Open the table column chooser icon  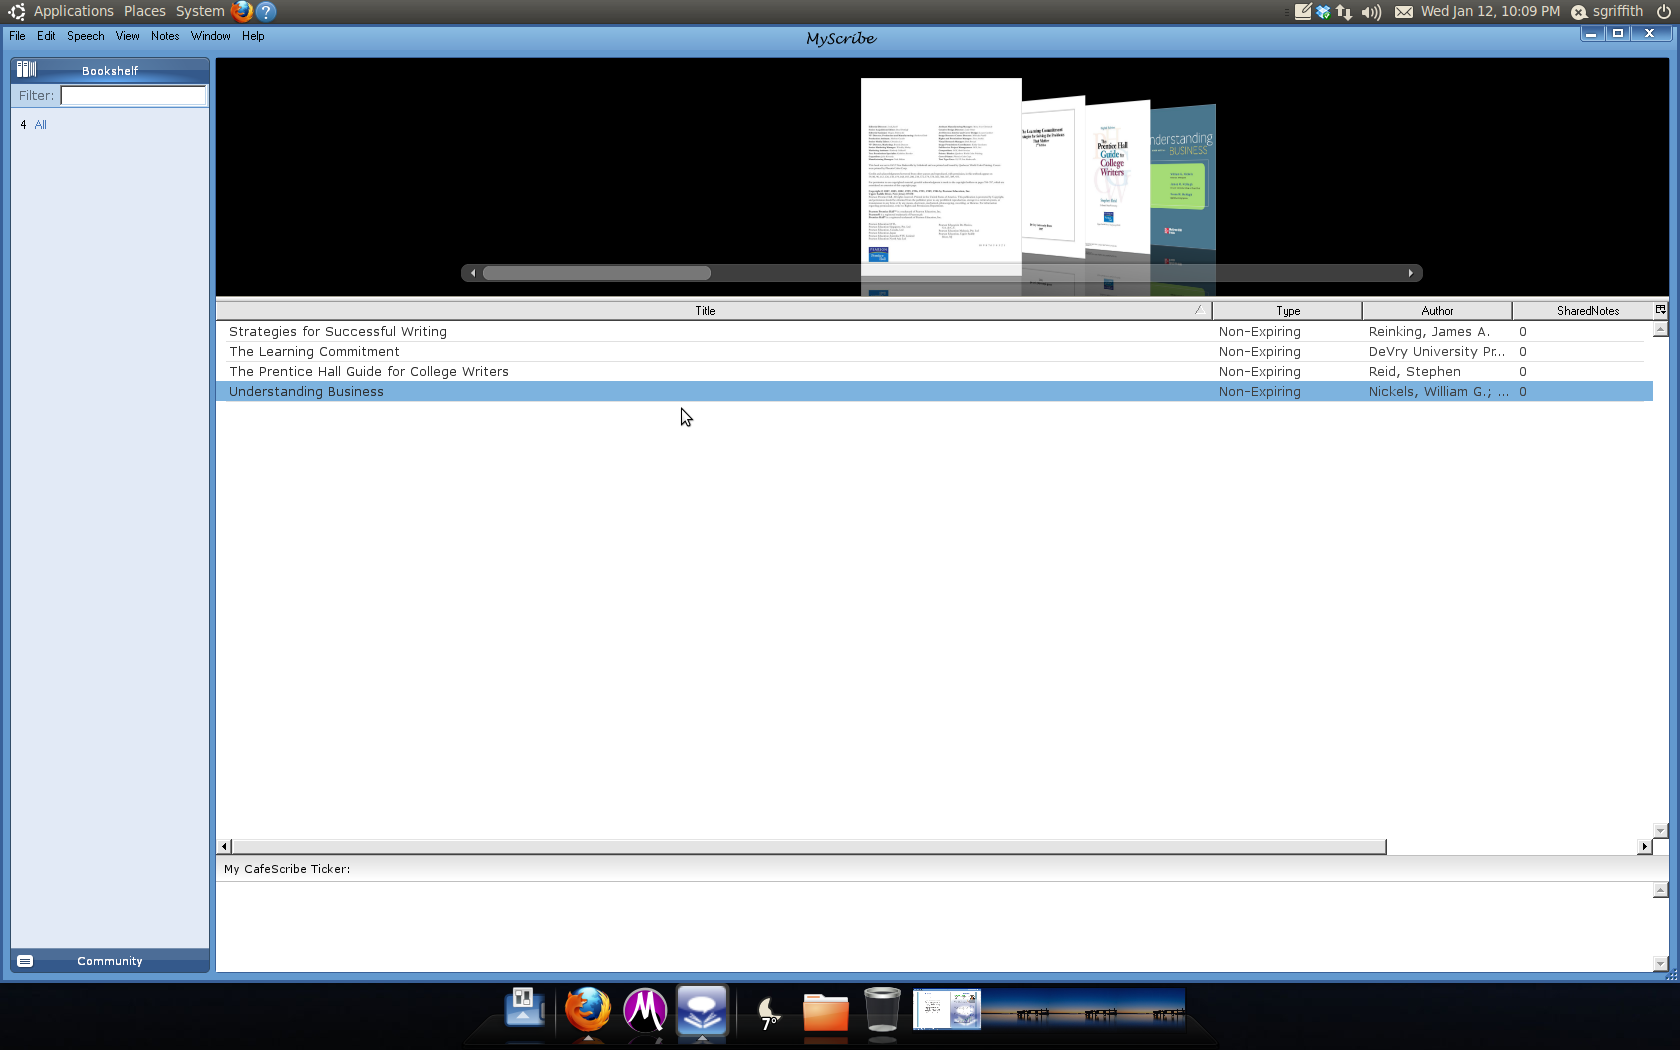(x=1661, y=310)
